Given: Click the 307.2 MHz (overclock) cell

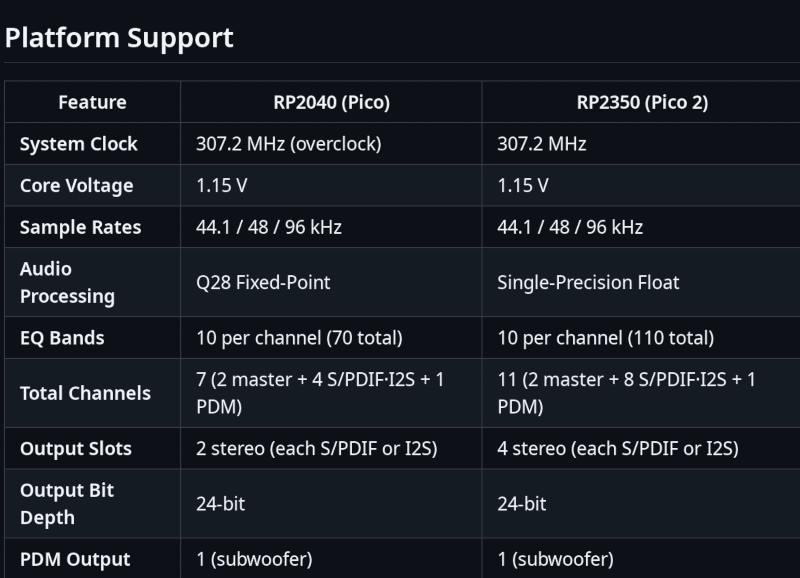Looking at the screenshot, I should pos(288,144).
